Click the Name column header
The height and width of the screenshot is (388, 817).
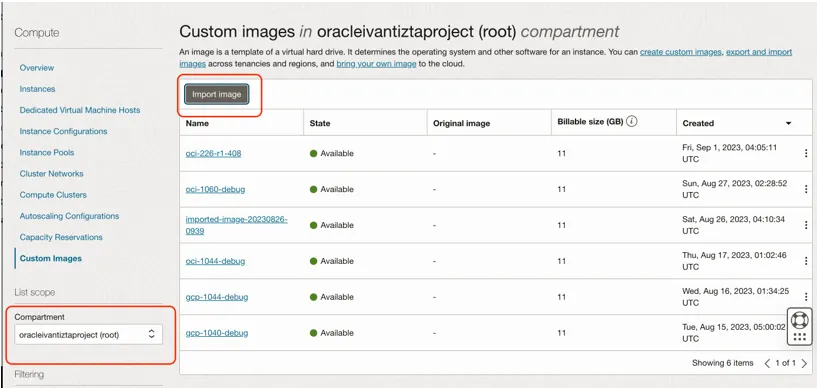coord(197,123)
